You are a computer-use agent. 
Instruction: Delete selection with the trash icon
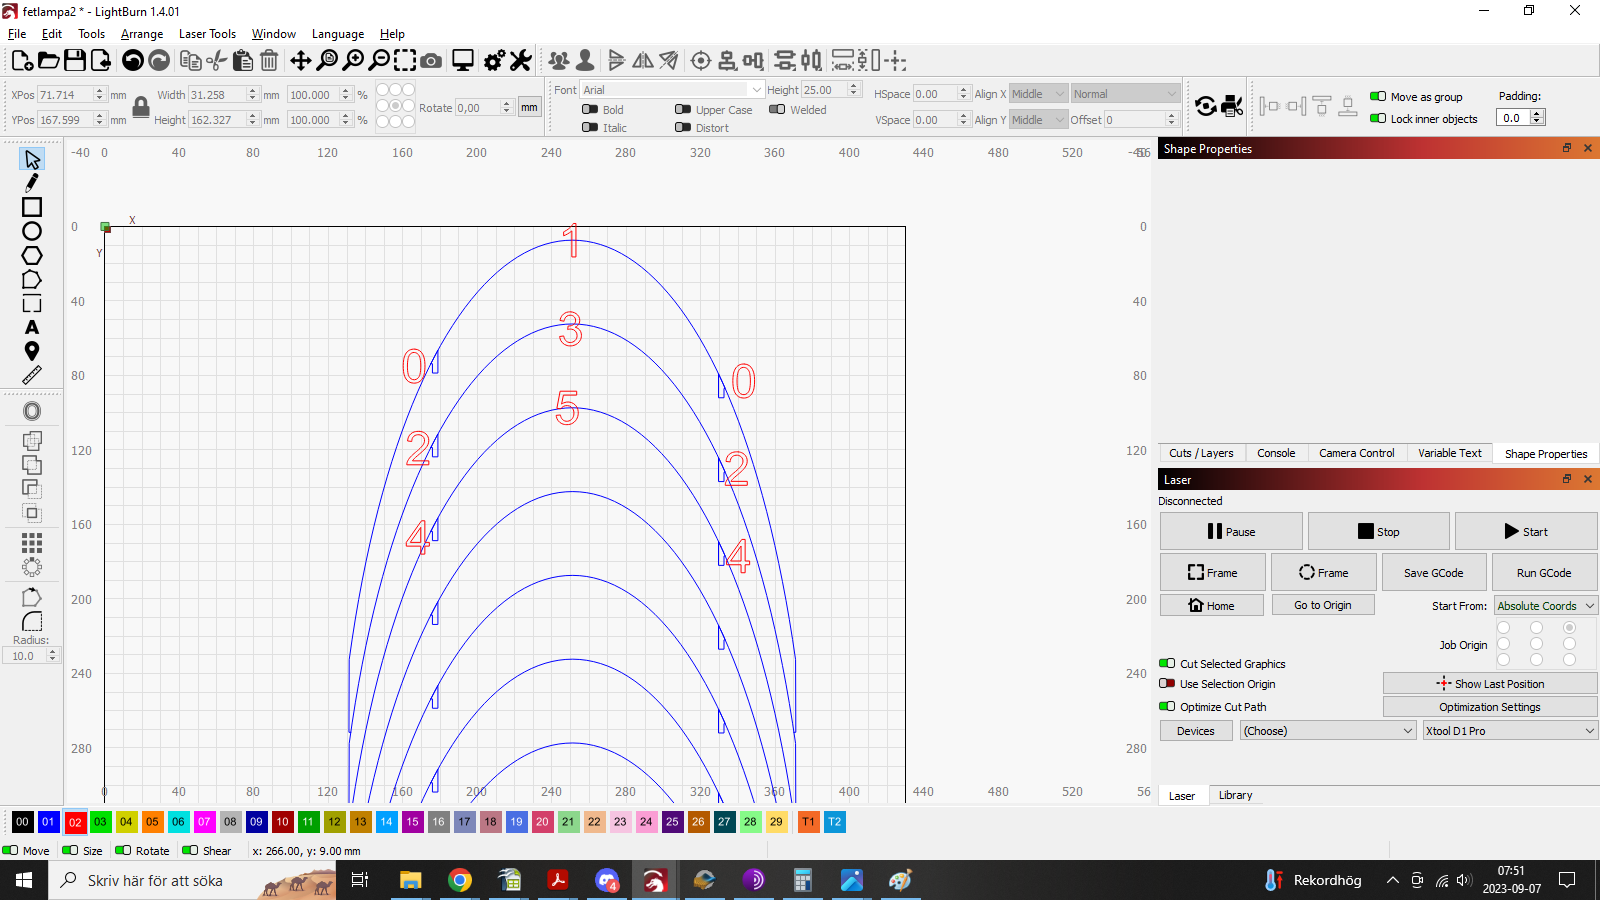pyautogui.click(x=269, y=61)
